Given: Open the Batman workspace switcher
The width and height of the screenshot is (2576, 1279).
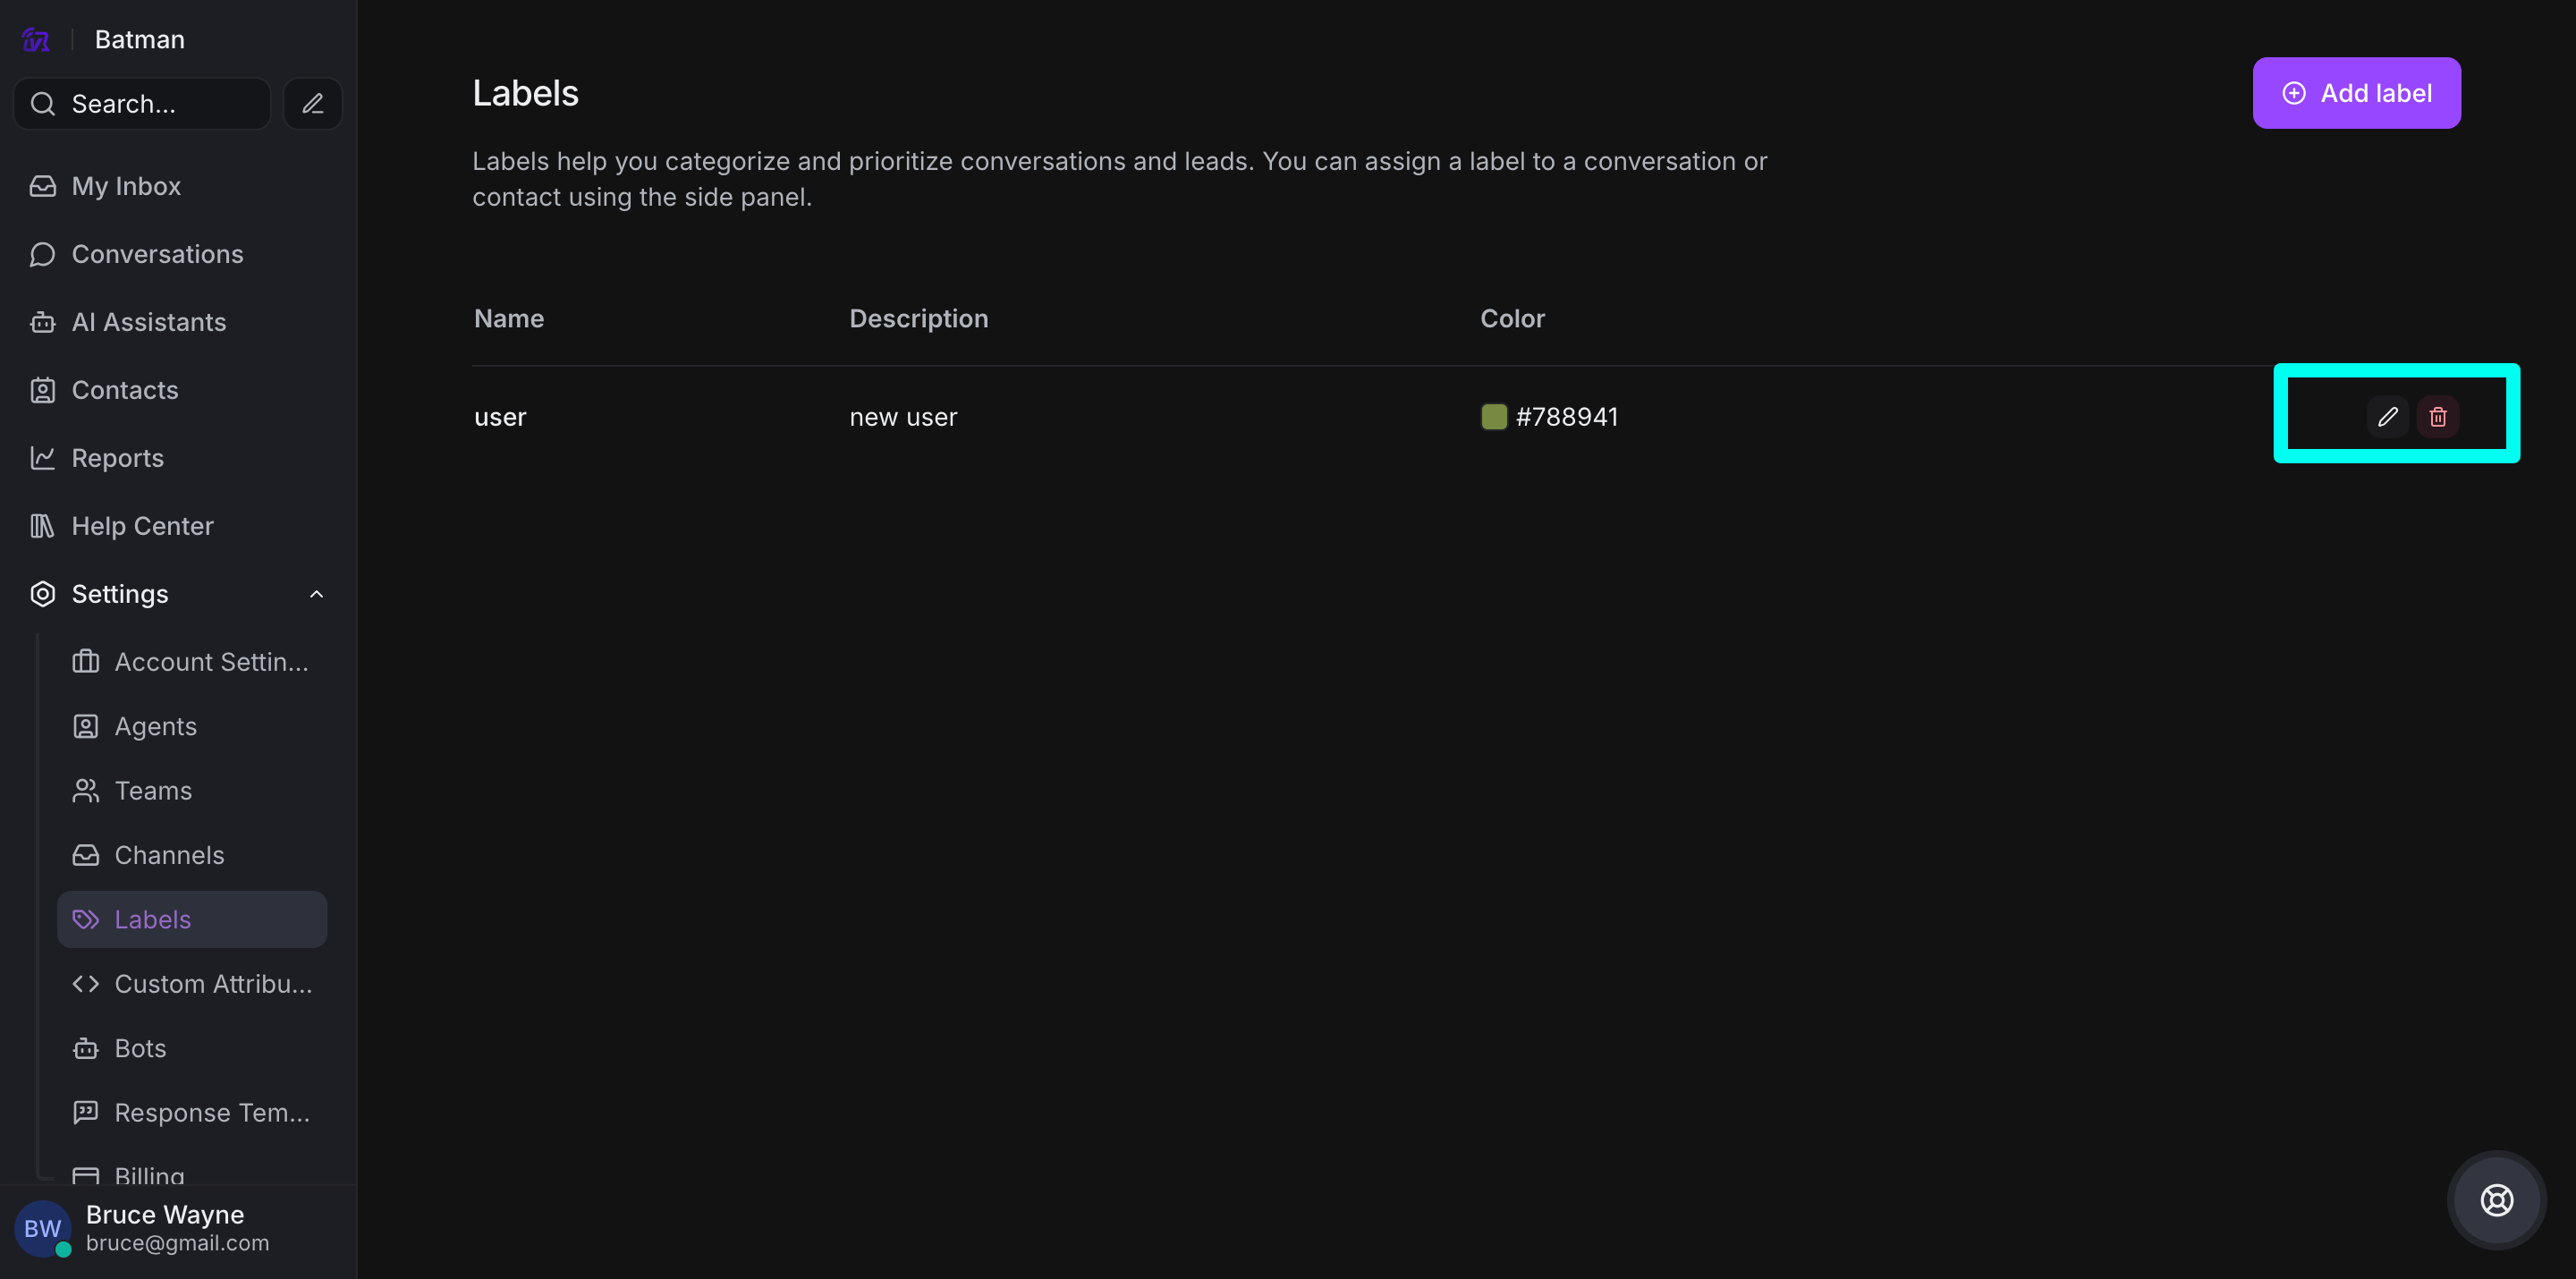Looking at the screenshot, I should [139, 40].
